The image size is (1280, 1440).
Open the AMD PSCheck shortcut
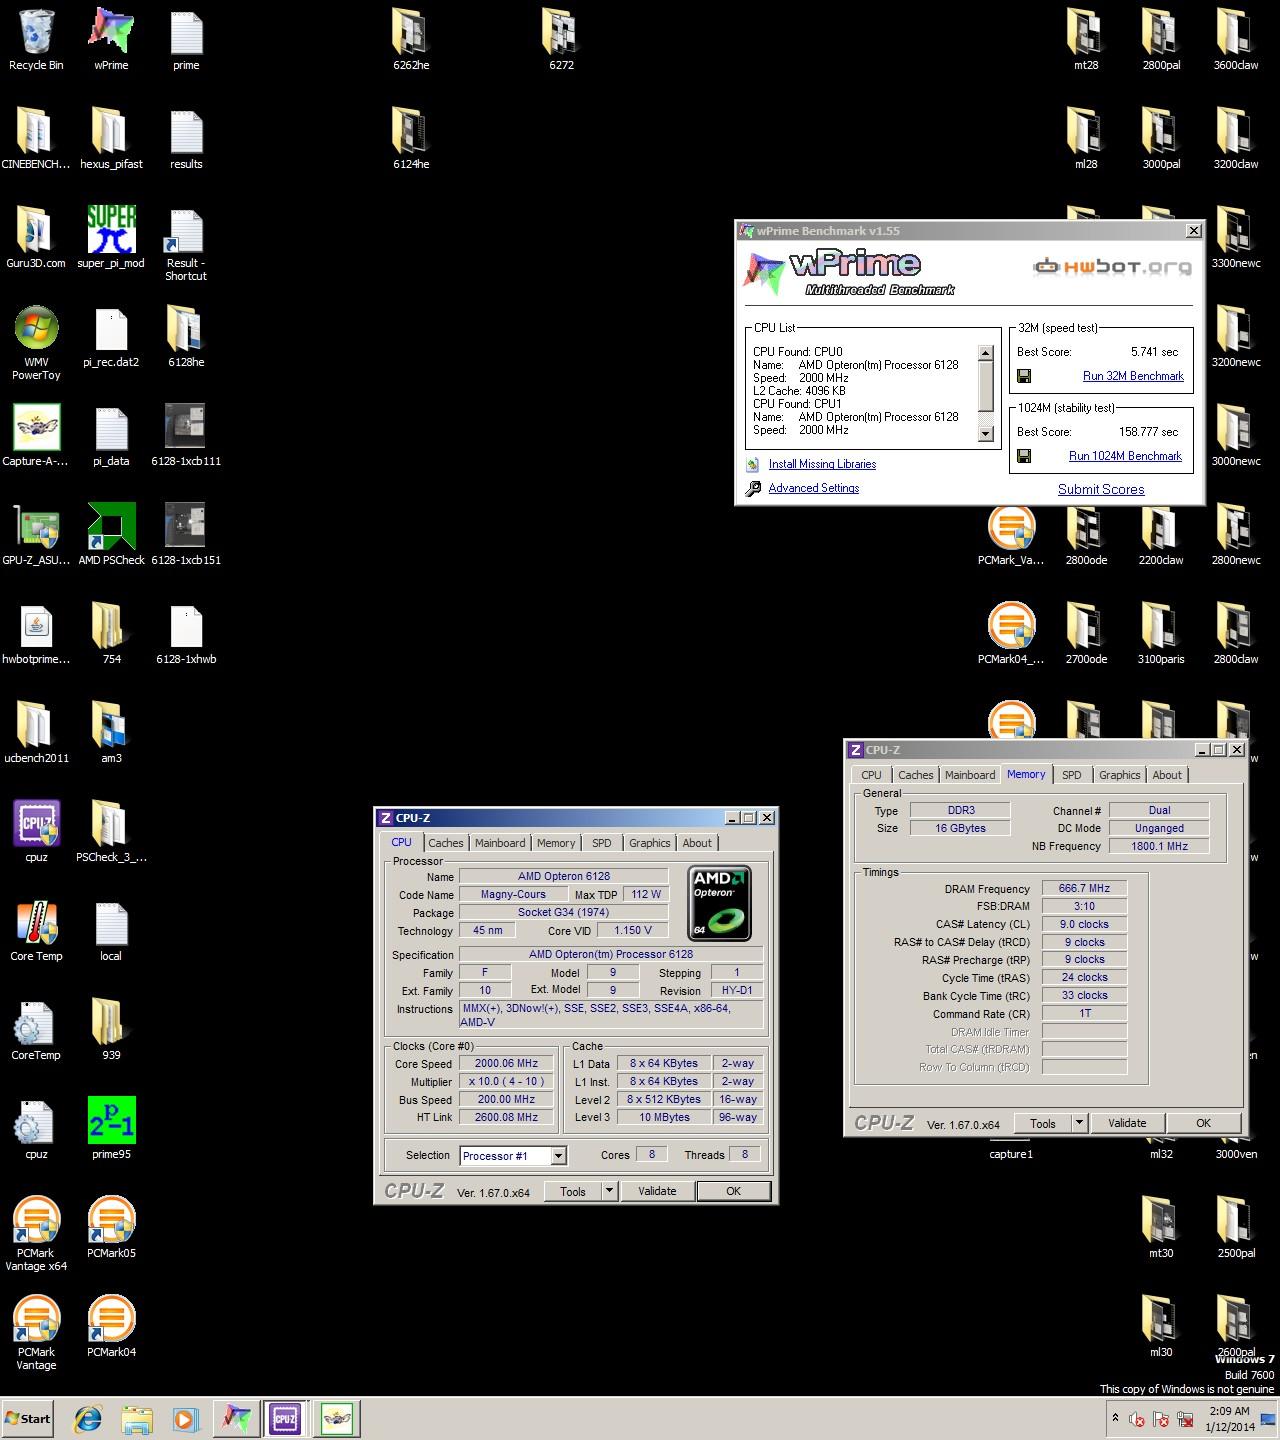click(111, 534)
